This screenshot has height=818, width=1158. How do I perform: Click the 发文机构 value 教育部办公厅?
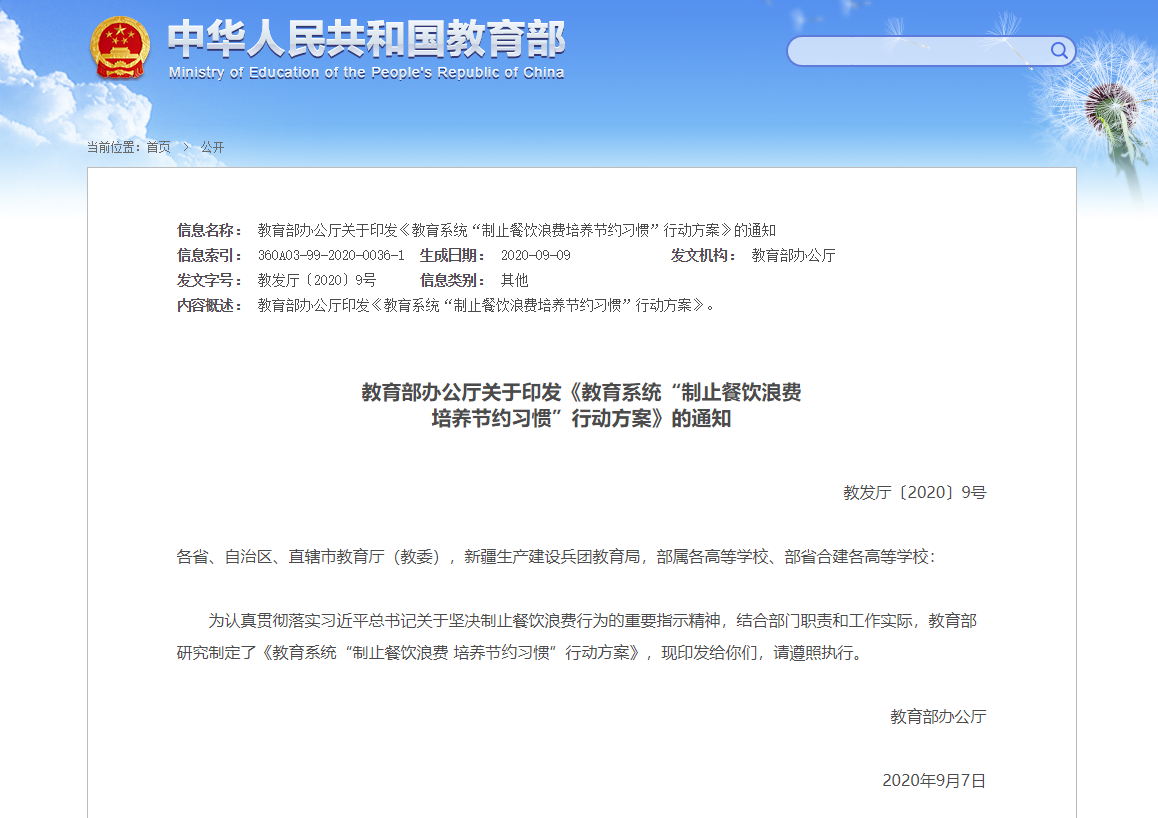[793, 255]
